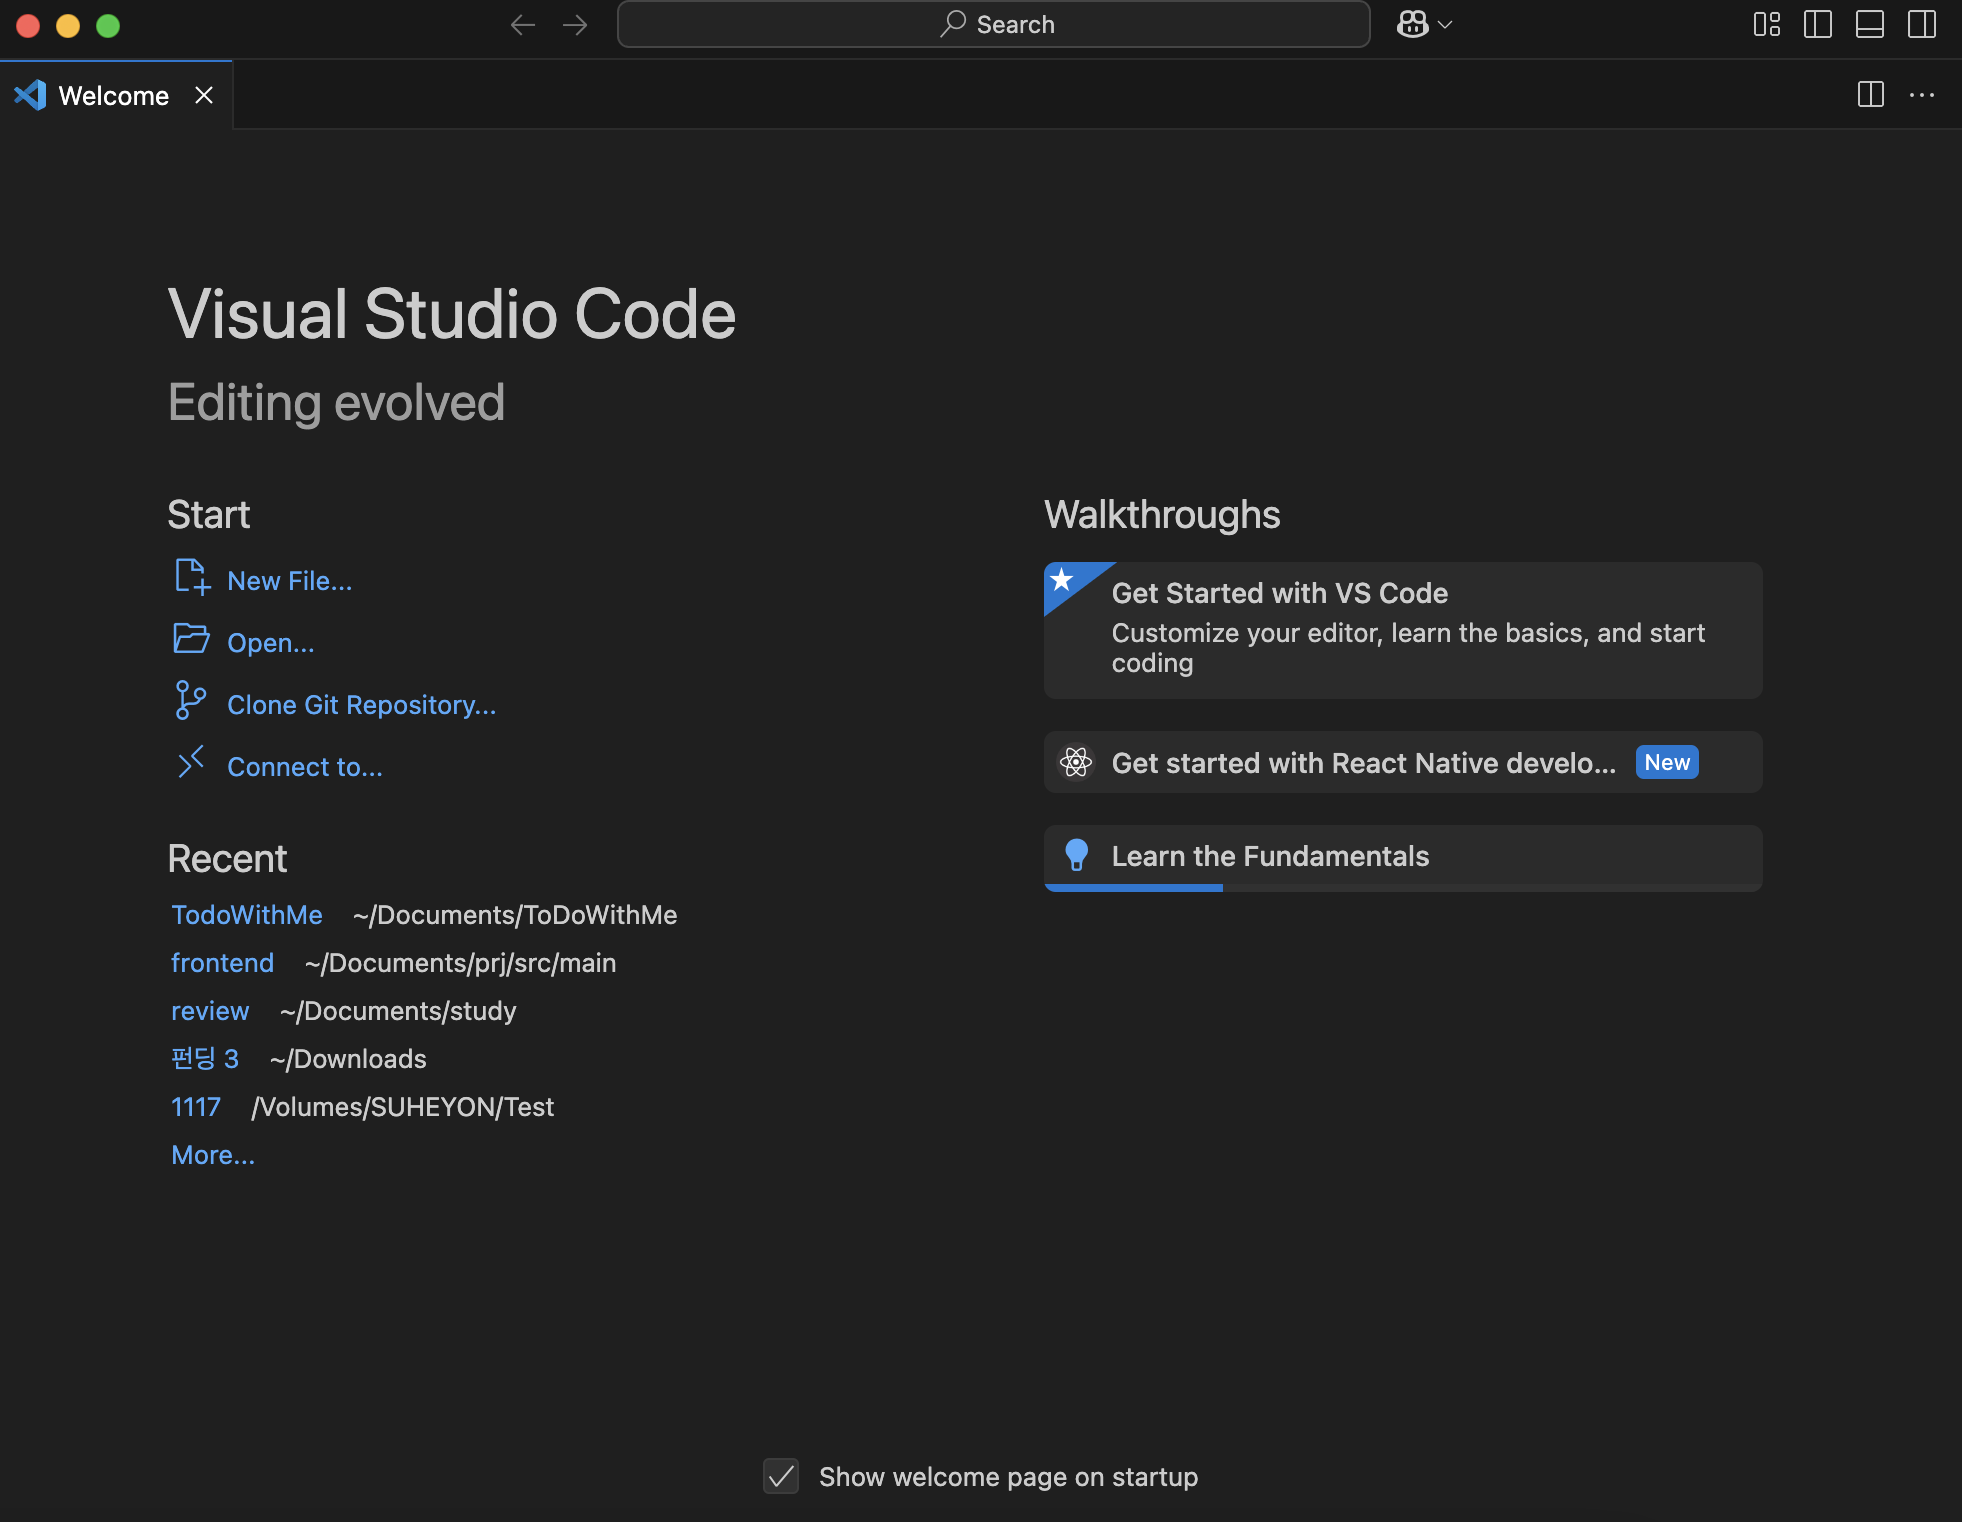Click the Connect to... link
The image size is (1962, 1522).
[305, 767]
